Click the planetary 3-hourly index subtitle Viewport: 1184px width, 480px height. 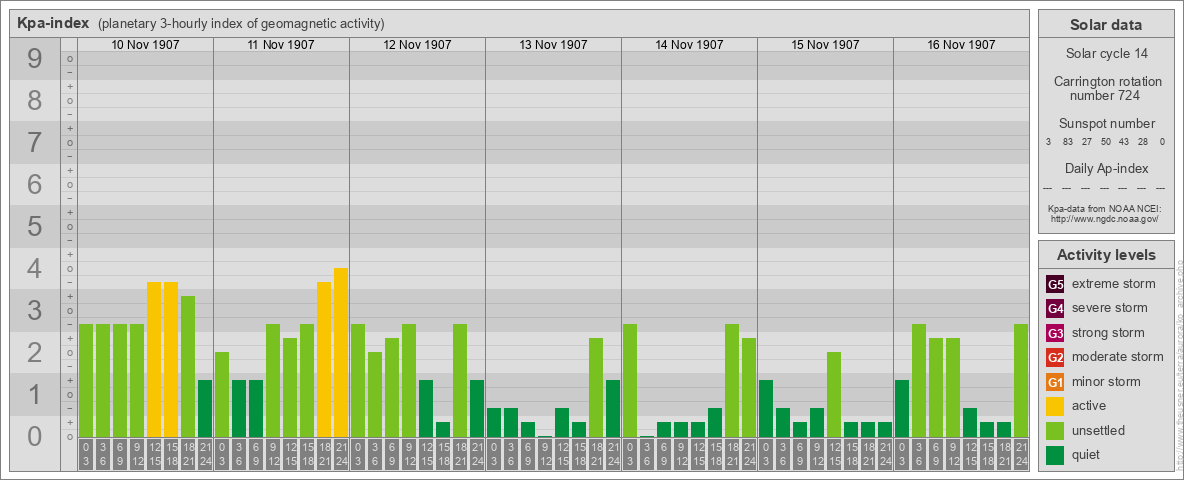point(242,24)
